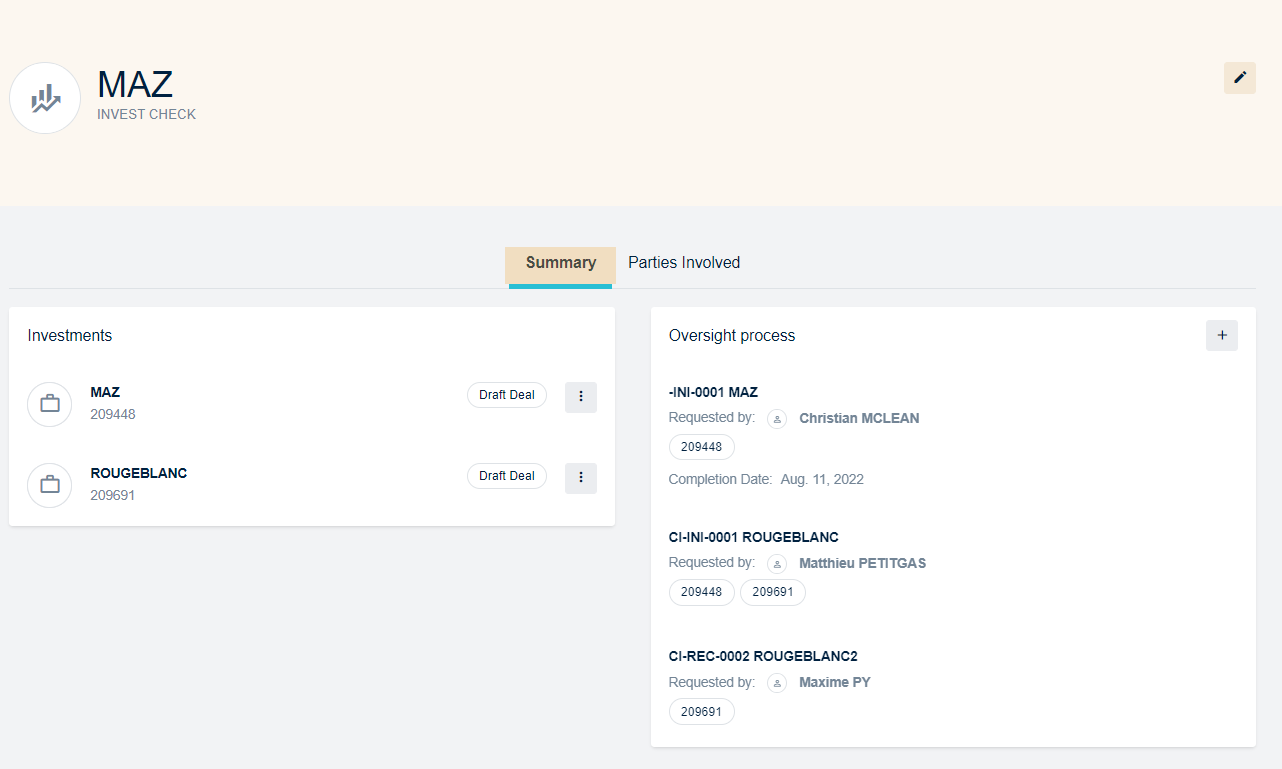
Task: Open three-dot menu for MAZ investment
Action: point(581,397)
